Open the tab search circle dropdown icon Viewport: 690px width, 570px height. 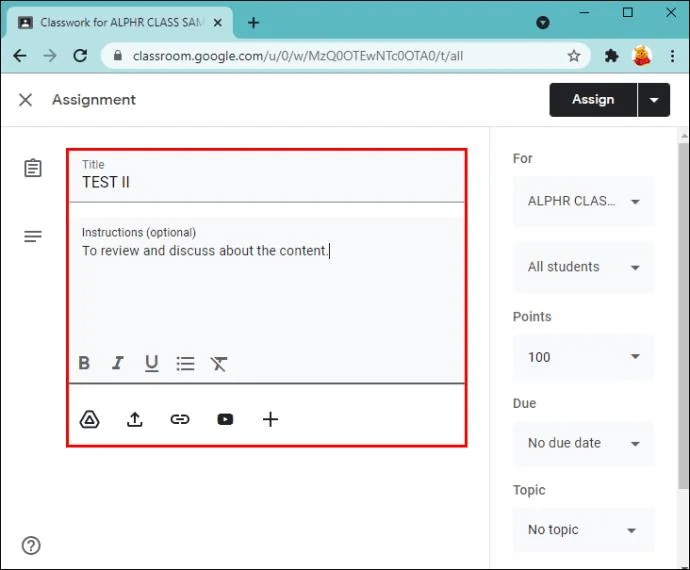coord(543,22)
